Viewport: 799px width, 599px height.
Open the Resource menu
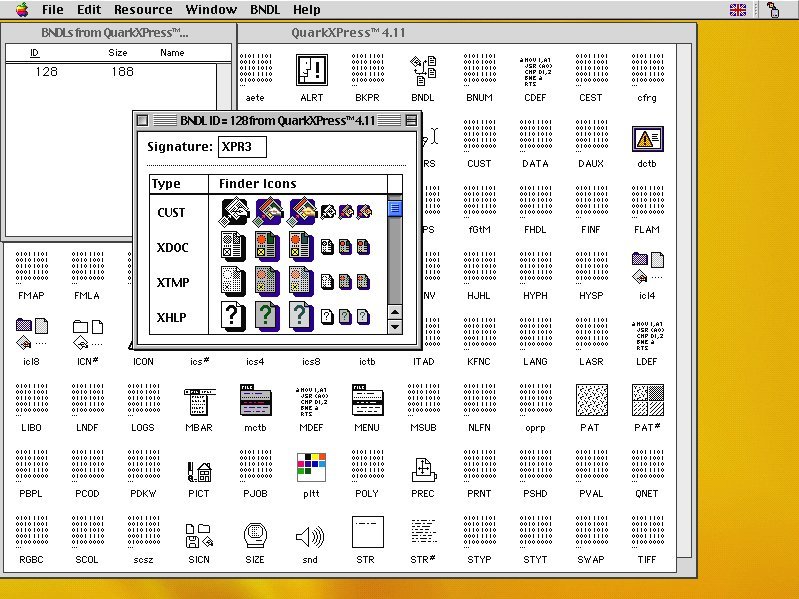[x=143, y=10]
